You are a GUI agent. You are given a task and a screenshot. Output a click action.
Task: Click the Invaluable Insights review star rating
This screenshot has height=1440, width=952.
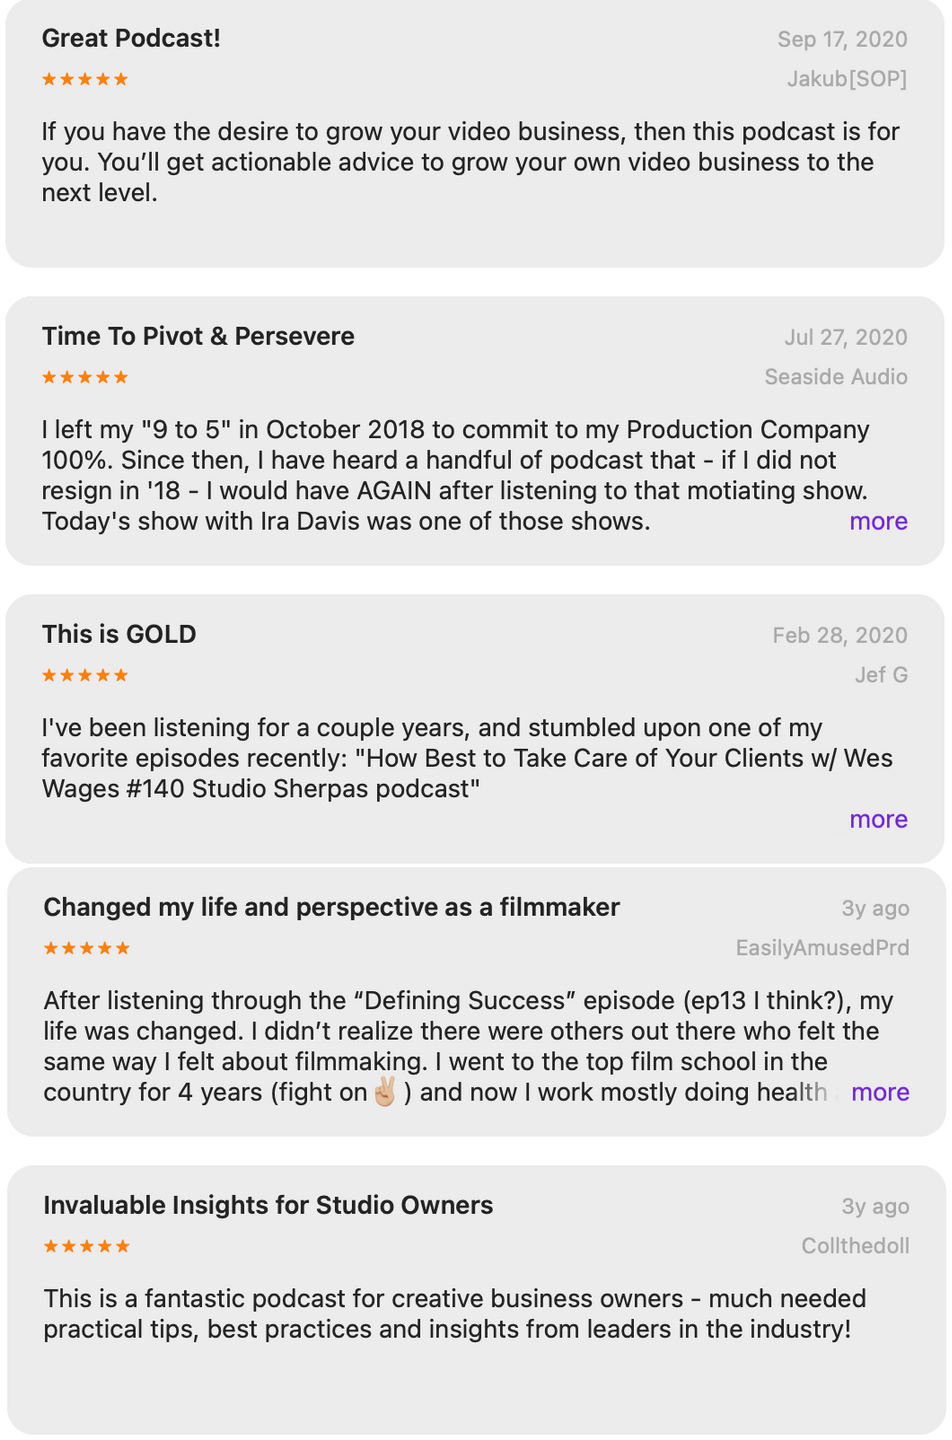point(87,1246)
